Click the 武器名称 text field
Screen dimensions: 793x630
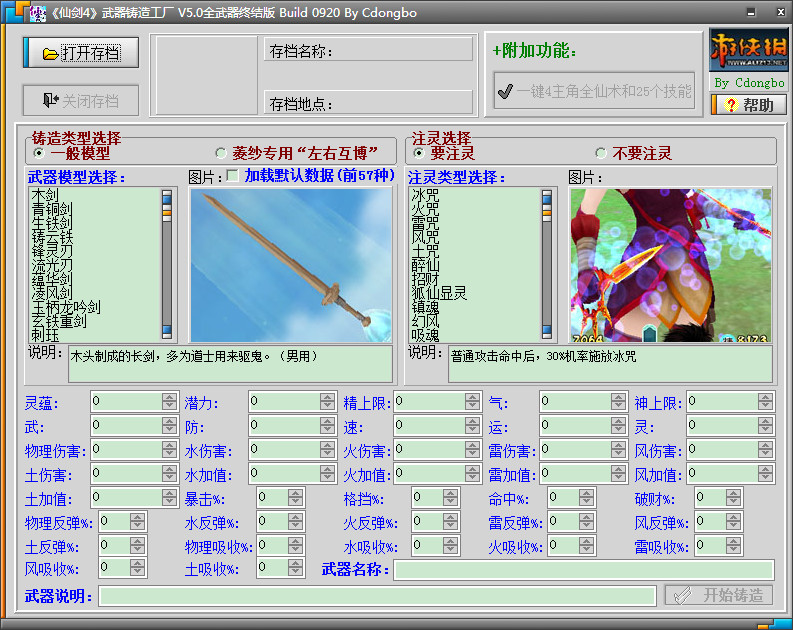point(584,570)
